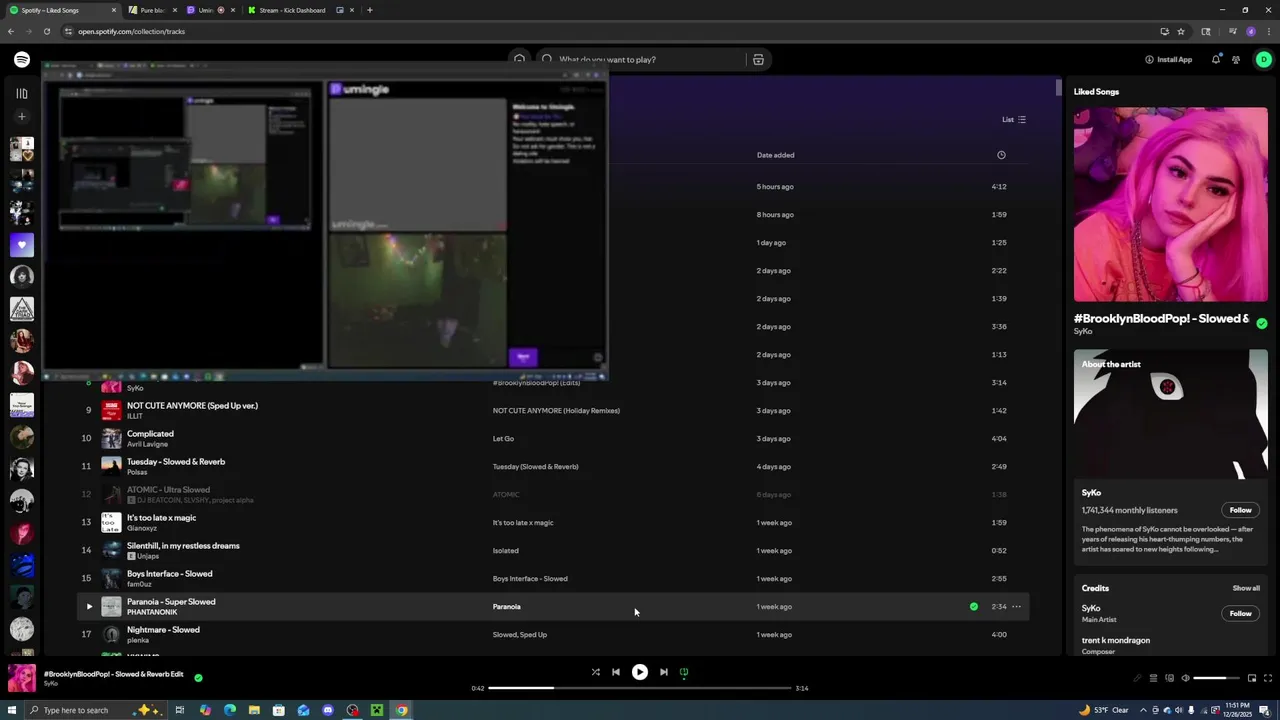Open album 'Isolated' link
Image resolution: width=1280 pixels, height=720 pixels.
point(505,551)
